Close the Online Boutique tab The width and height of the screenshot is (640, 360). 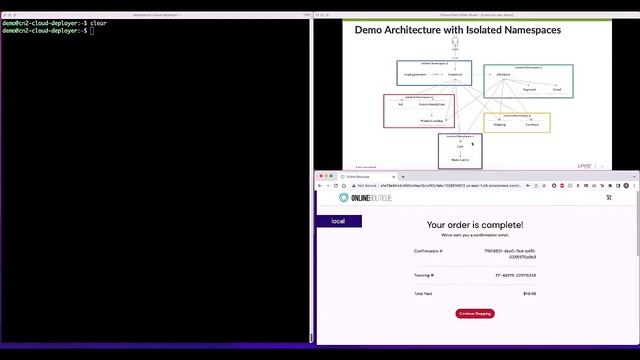[x=393, y=177]
